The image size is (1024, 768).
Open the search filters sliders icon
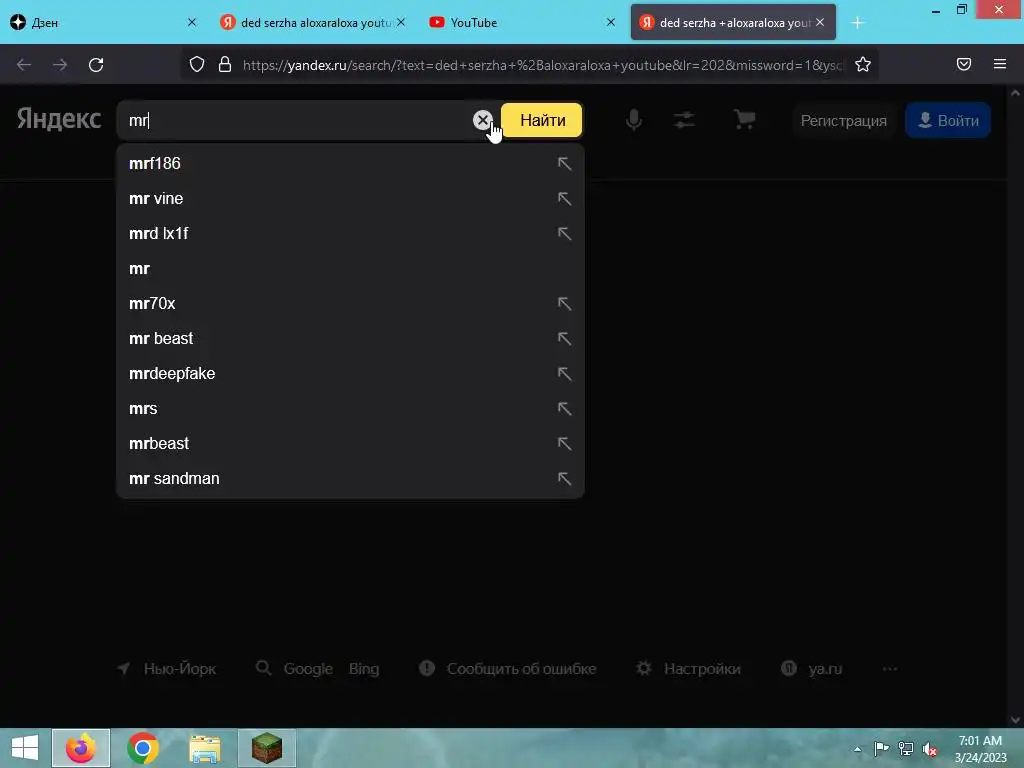(684, 120)
